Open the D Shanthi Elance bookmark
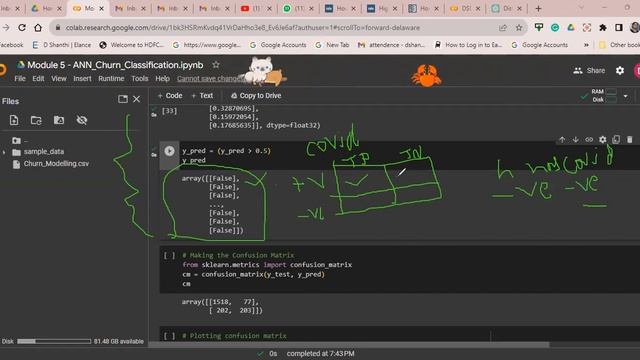The height and width of the screenshot is (360, 640). pos(62,45)
